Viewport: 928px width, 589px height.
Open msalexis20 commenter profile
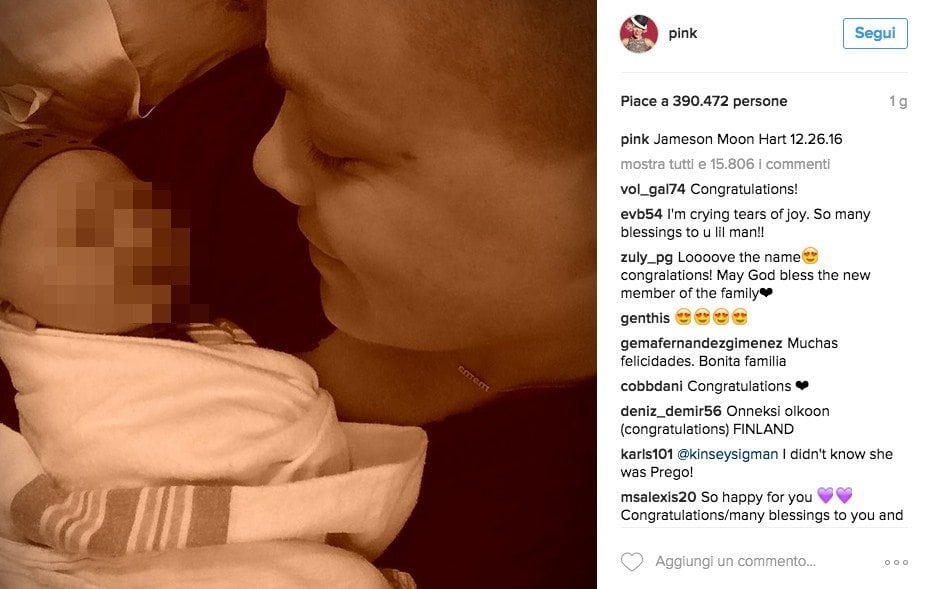point(658,497)
